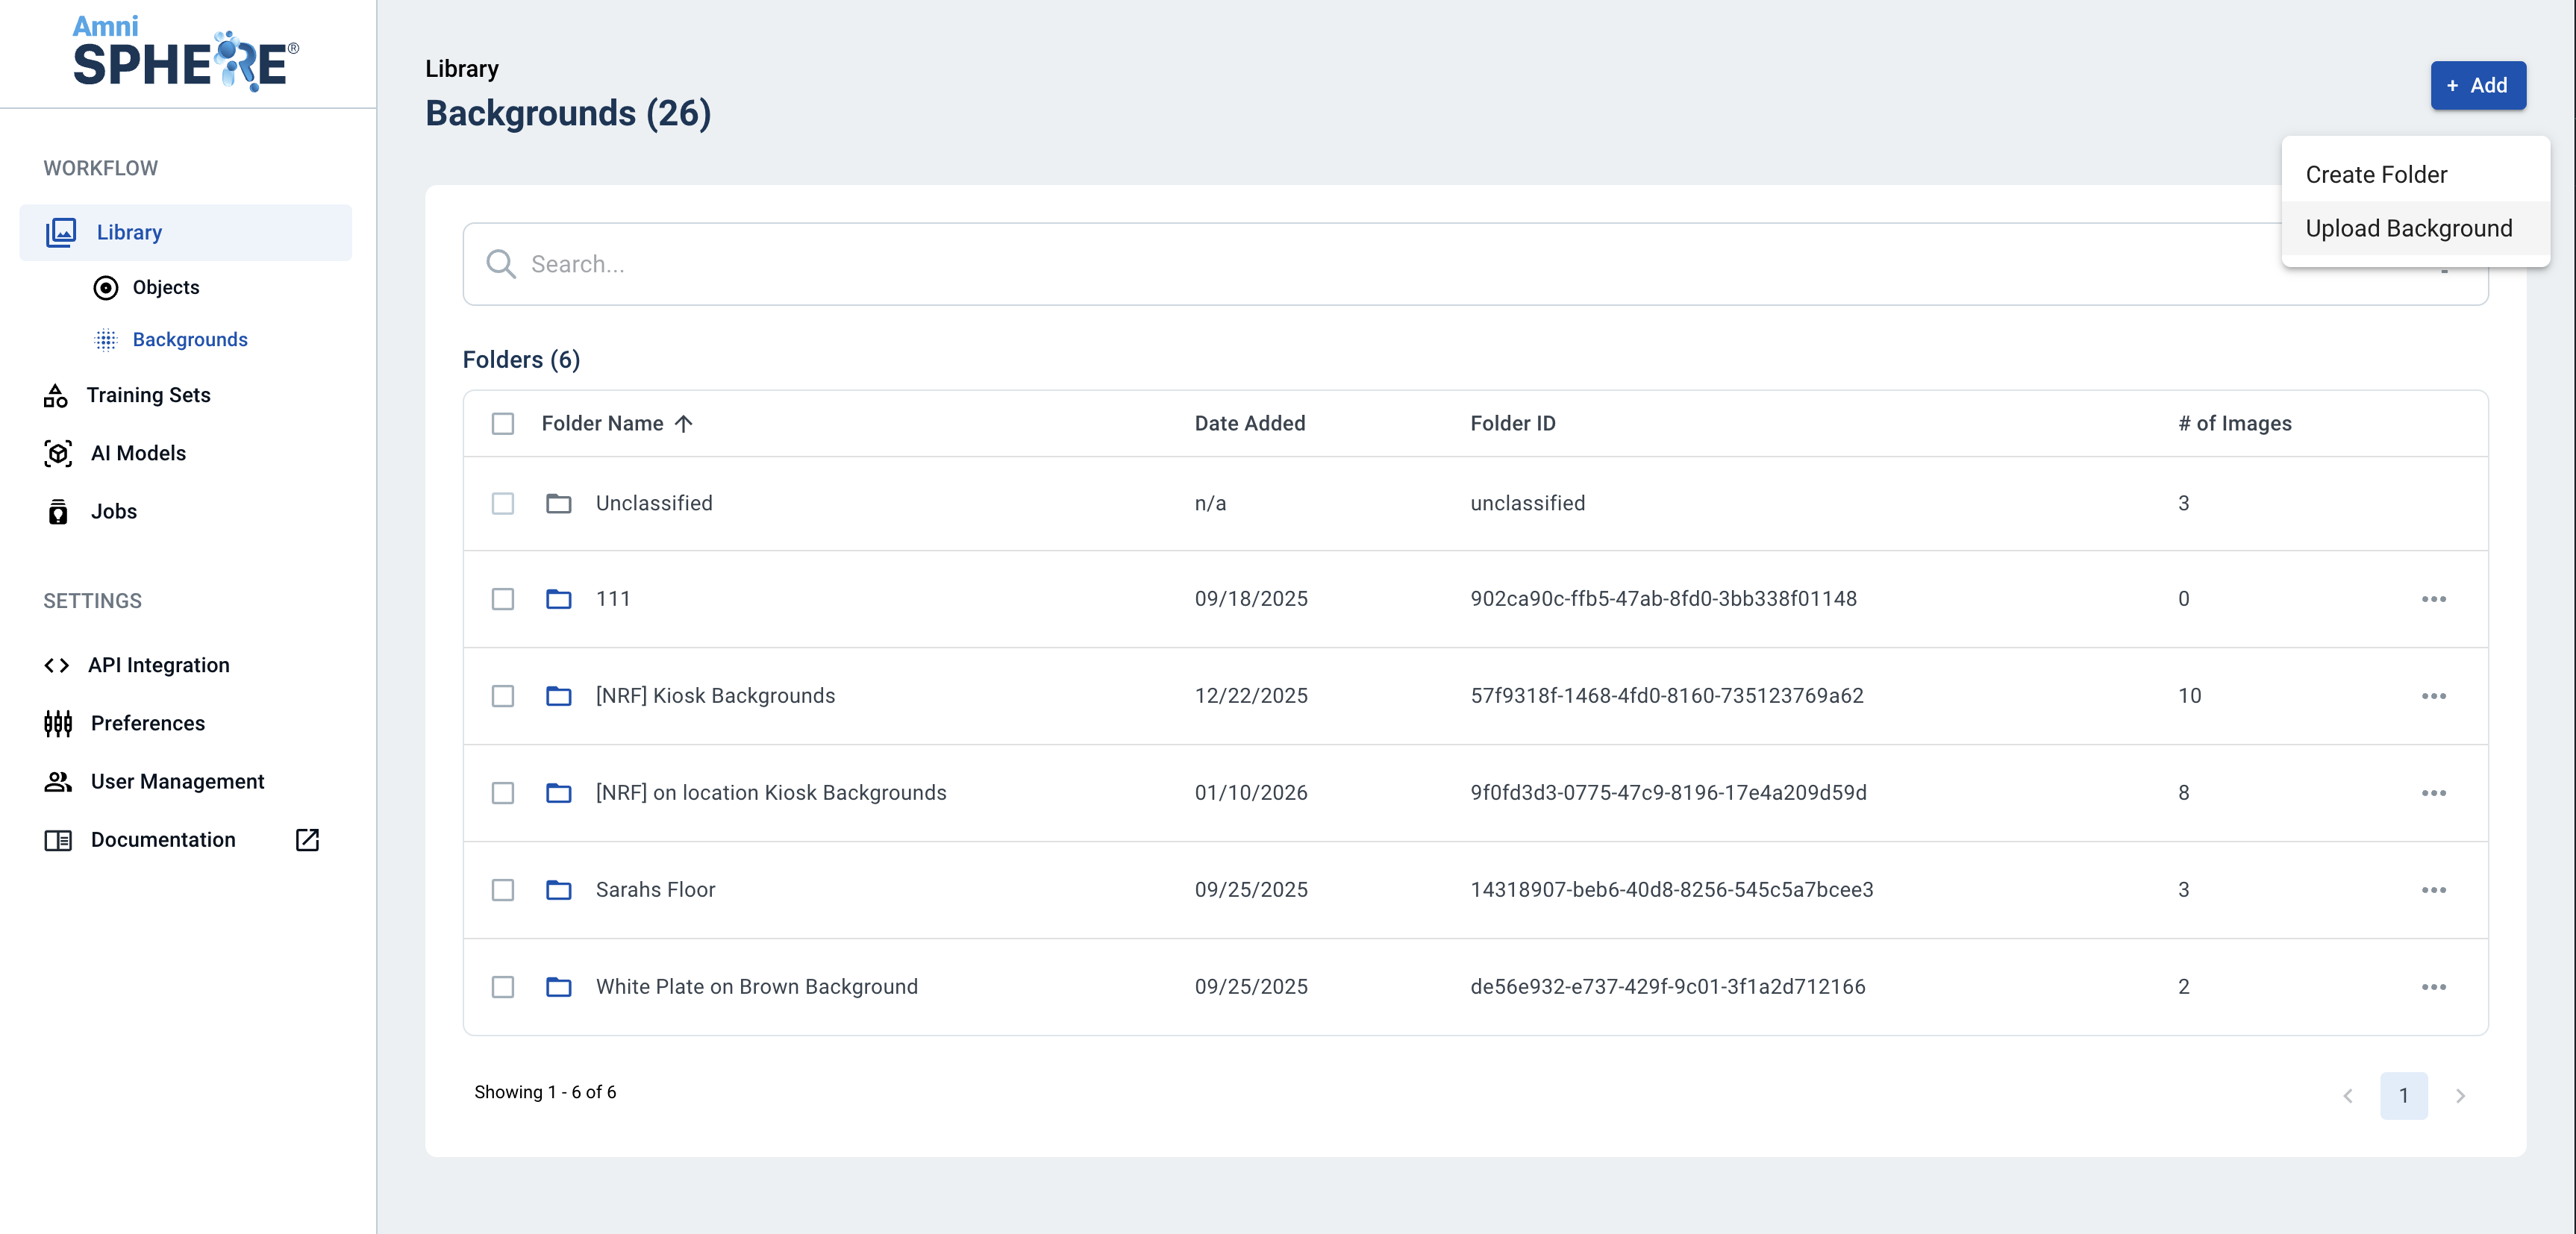Open Preferences sliders icon

tap(58, 723)
